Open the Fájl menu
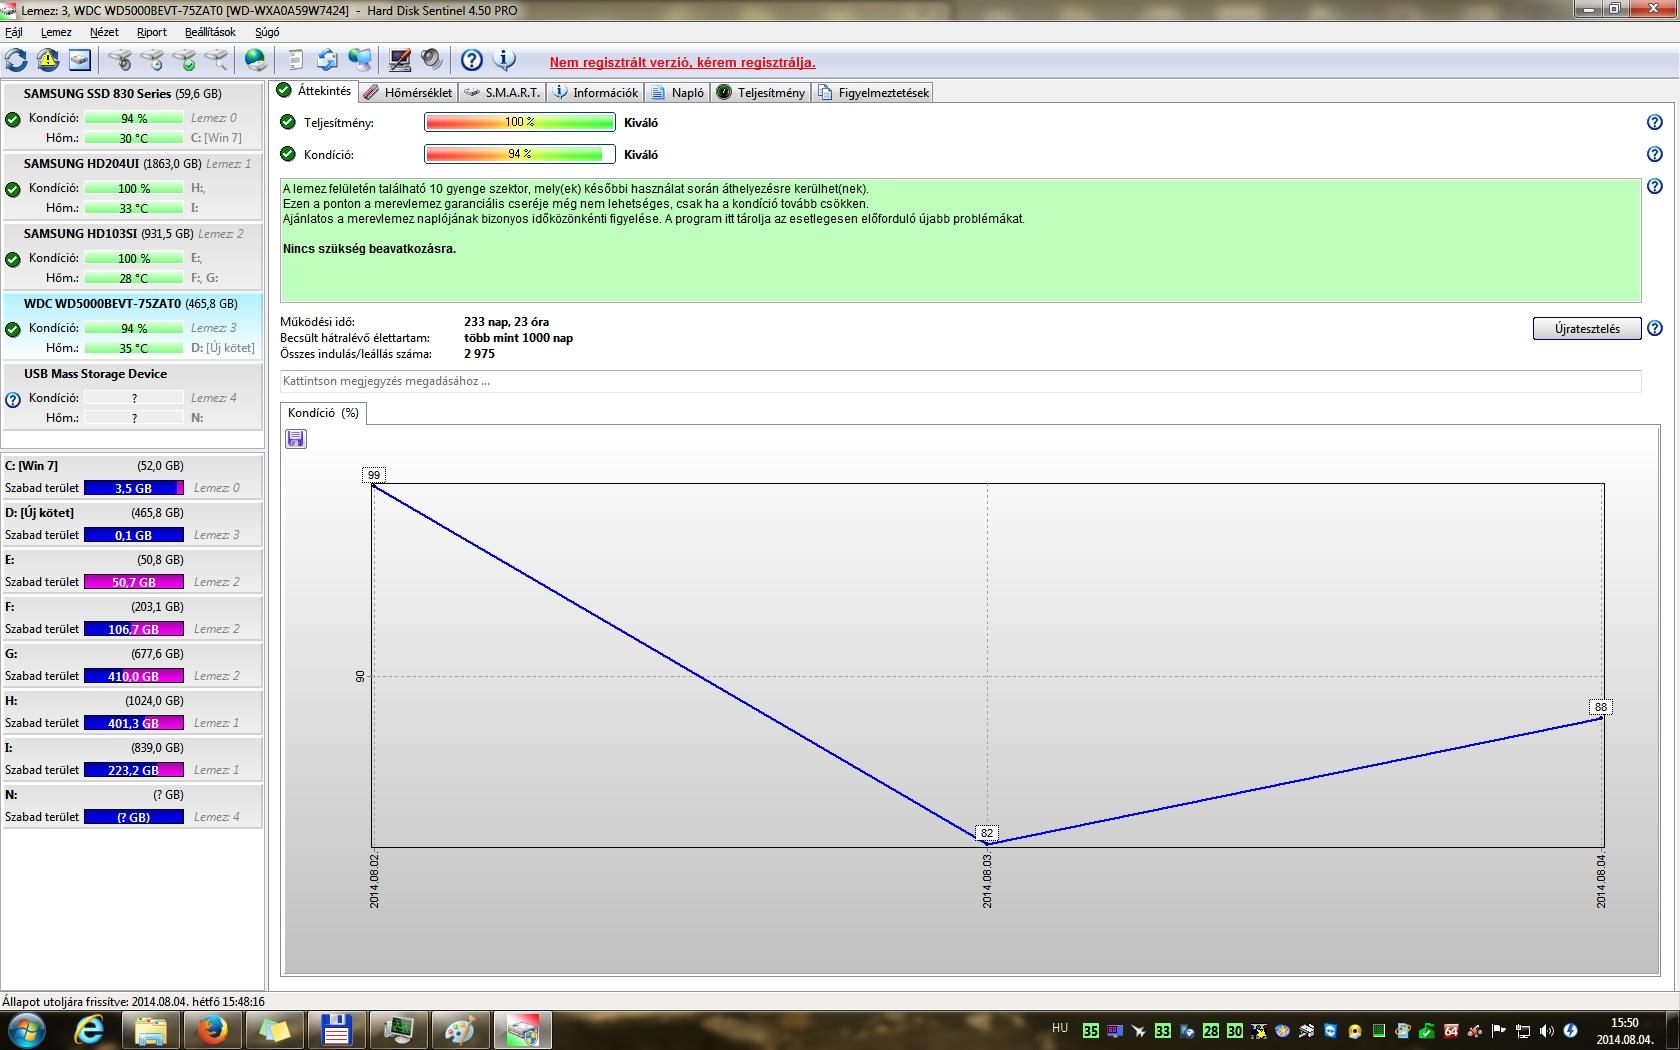1680x1050 pixels. (14, 32)
